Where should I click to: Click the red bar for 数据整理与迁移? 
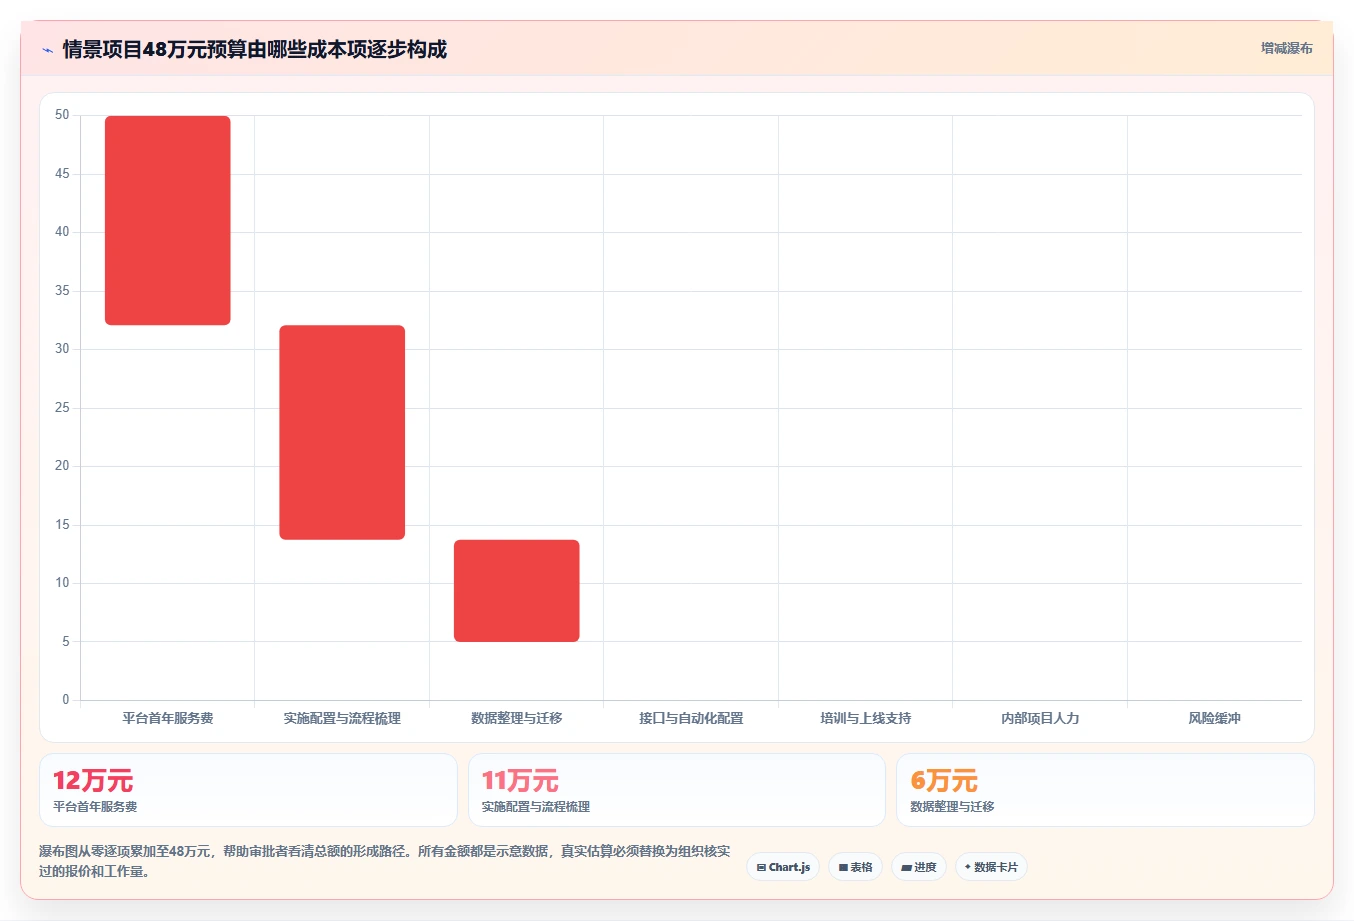[517, 591]
